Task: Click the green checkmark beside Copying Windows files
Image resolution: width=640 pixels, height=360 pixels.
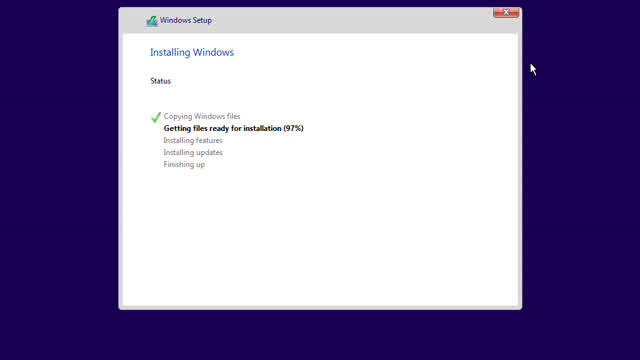Action: coord(156,117)
